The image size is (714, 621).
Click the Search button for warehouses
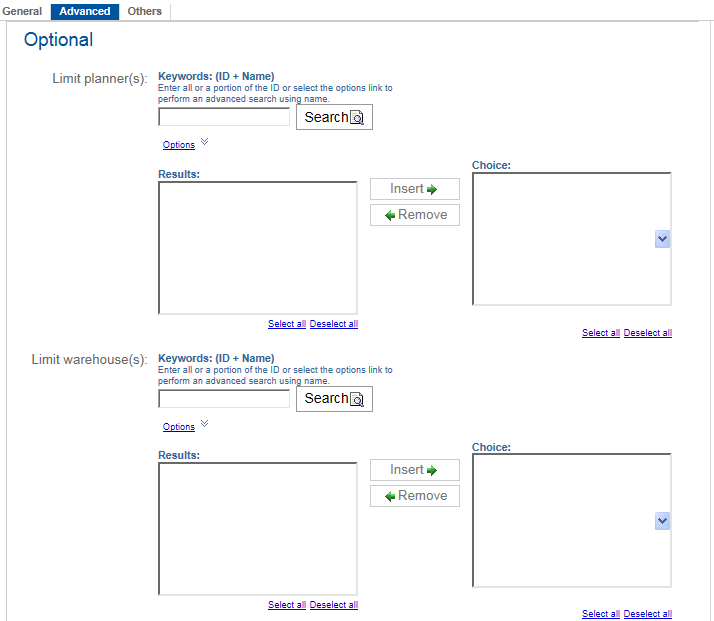coord(334,398)
